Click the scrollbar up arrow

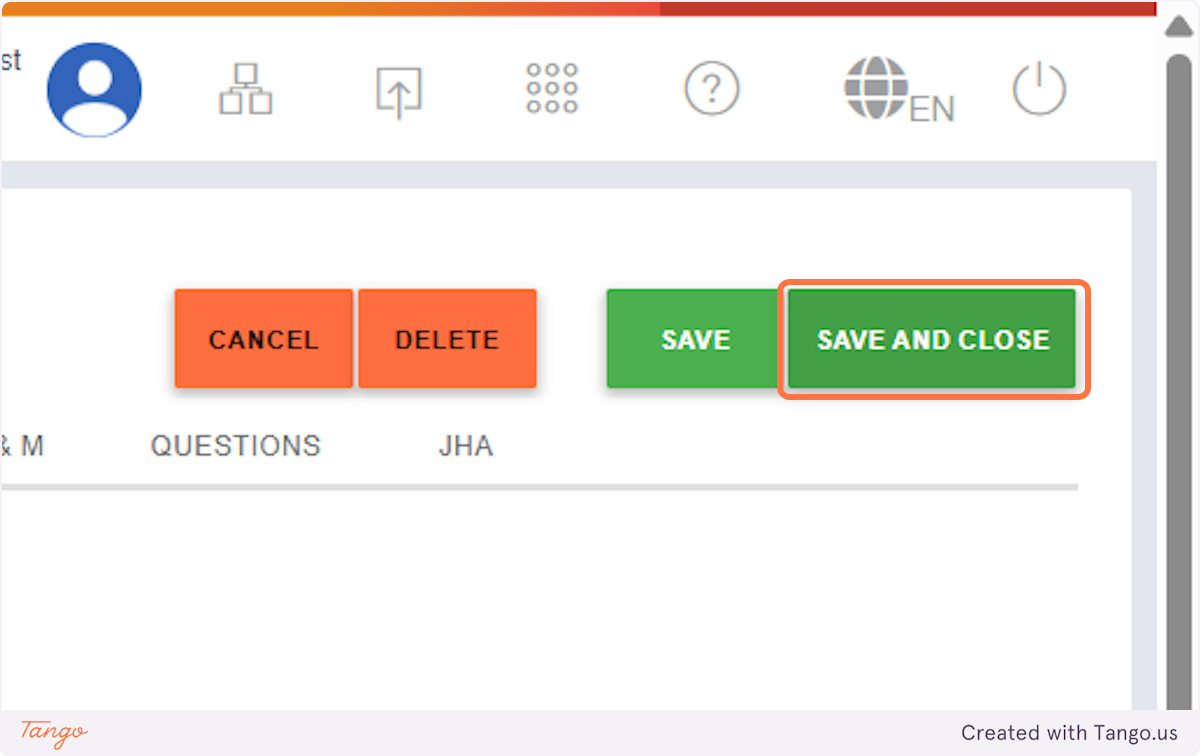click(x=1178, y=27)
